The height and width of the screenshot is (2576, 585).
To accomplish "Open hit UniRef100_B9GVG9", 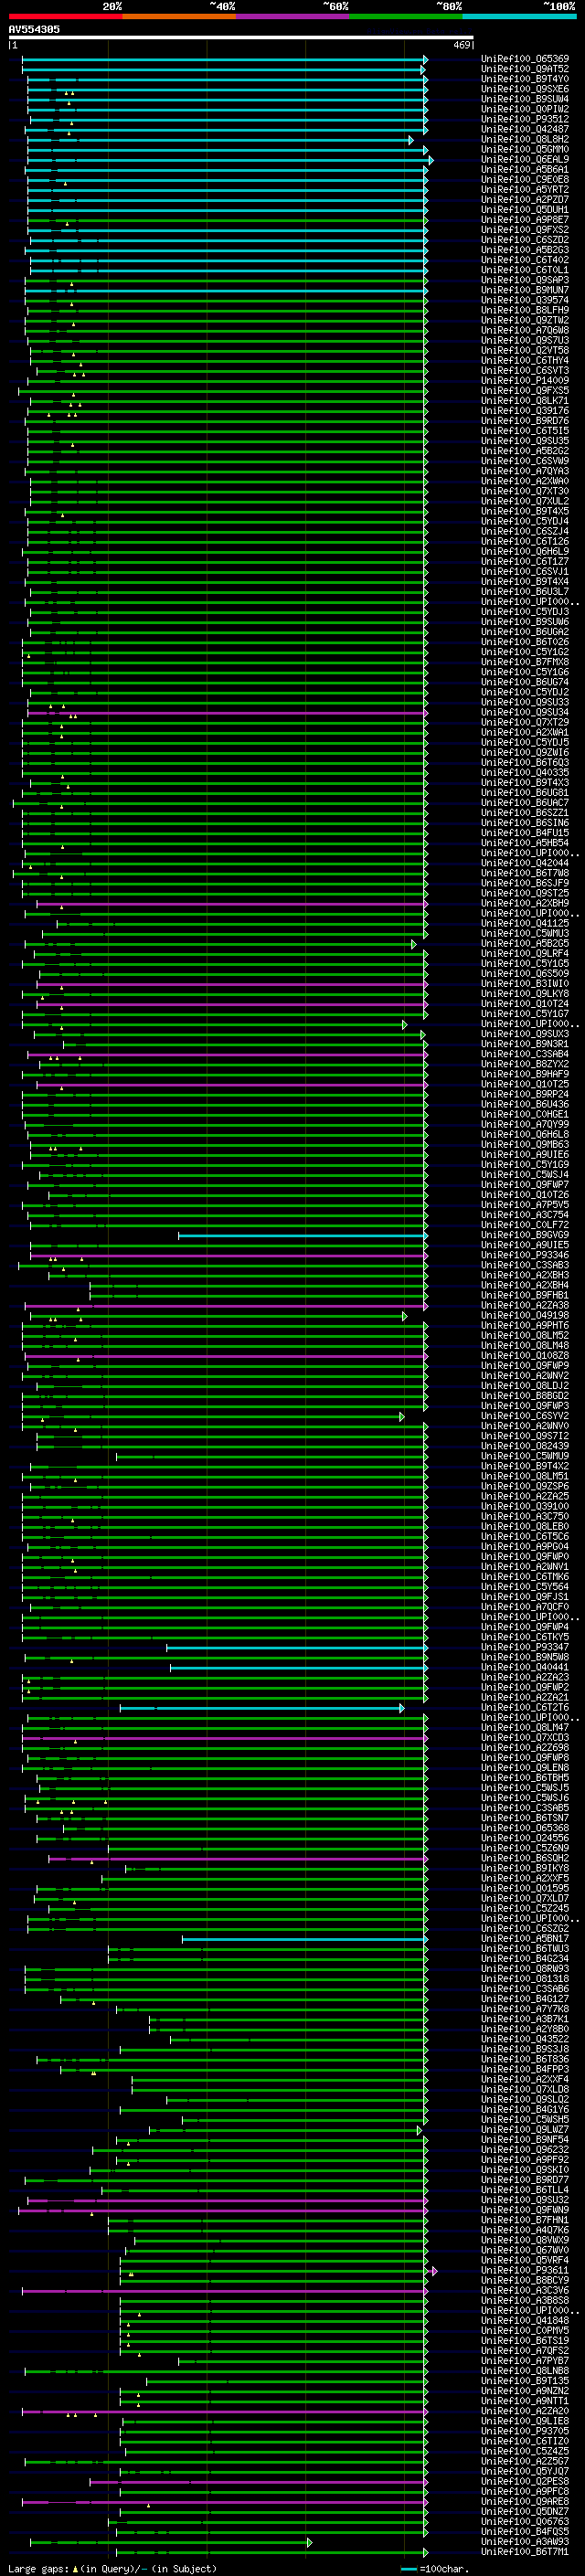I will [x=525, y=1235].
